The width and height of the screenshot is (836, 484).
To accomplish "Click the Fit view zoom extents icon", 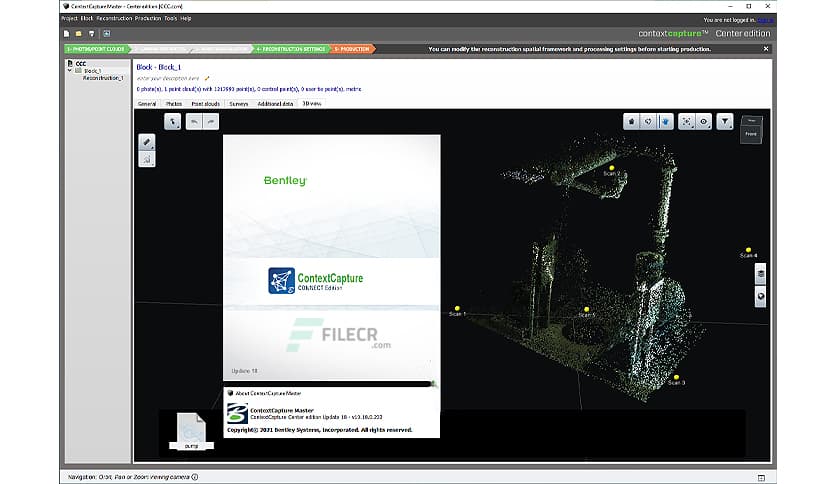I will [687, 122].
